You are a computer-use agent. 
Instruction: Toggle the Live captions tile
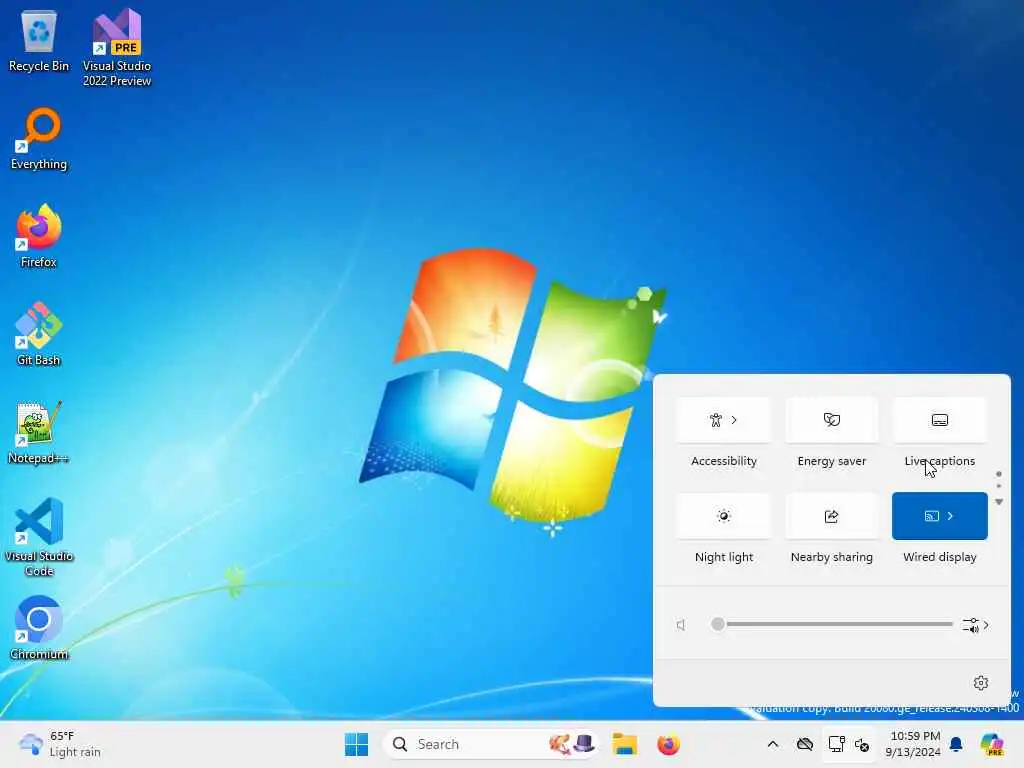pyautogui.click(x=940, y=420)
